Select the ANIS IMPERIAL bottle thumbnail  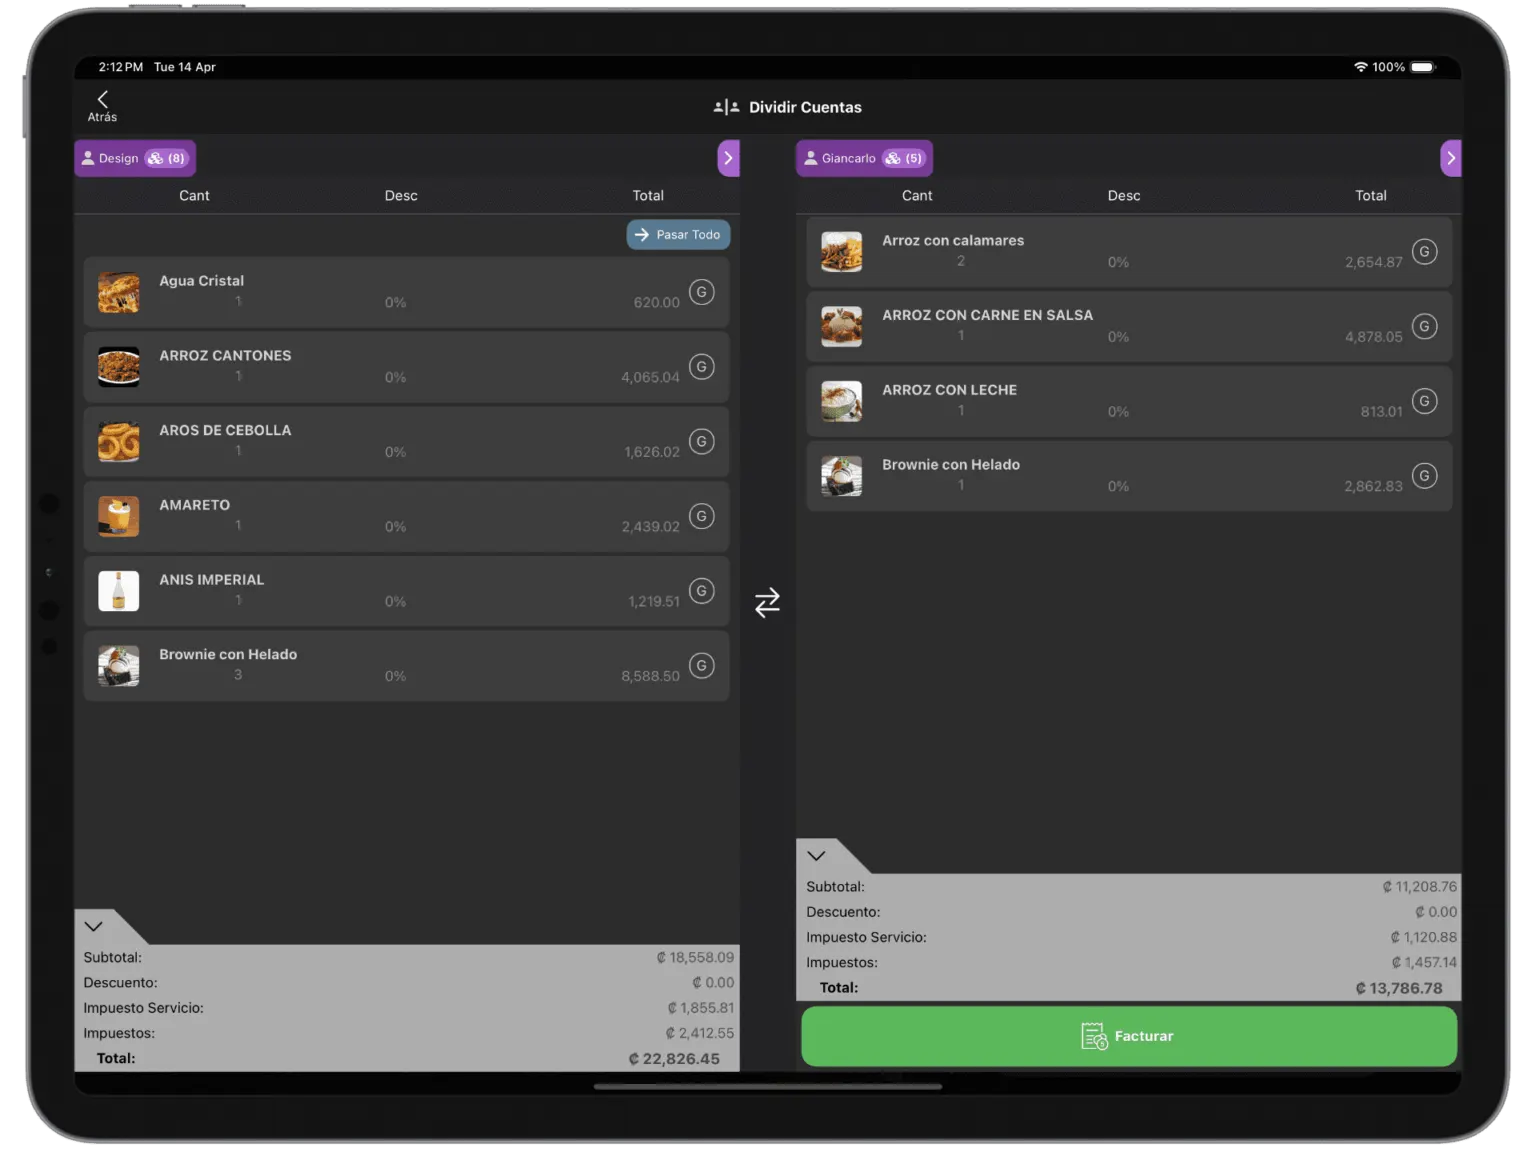point(119,591)
